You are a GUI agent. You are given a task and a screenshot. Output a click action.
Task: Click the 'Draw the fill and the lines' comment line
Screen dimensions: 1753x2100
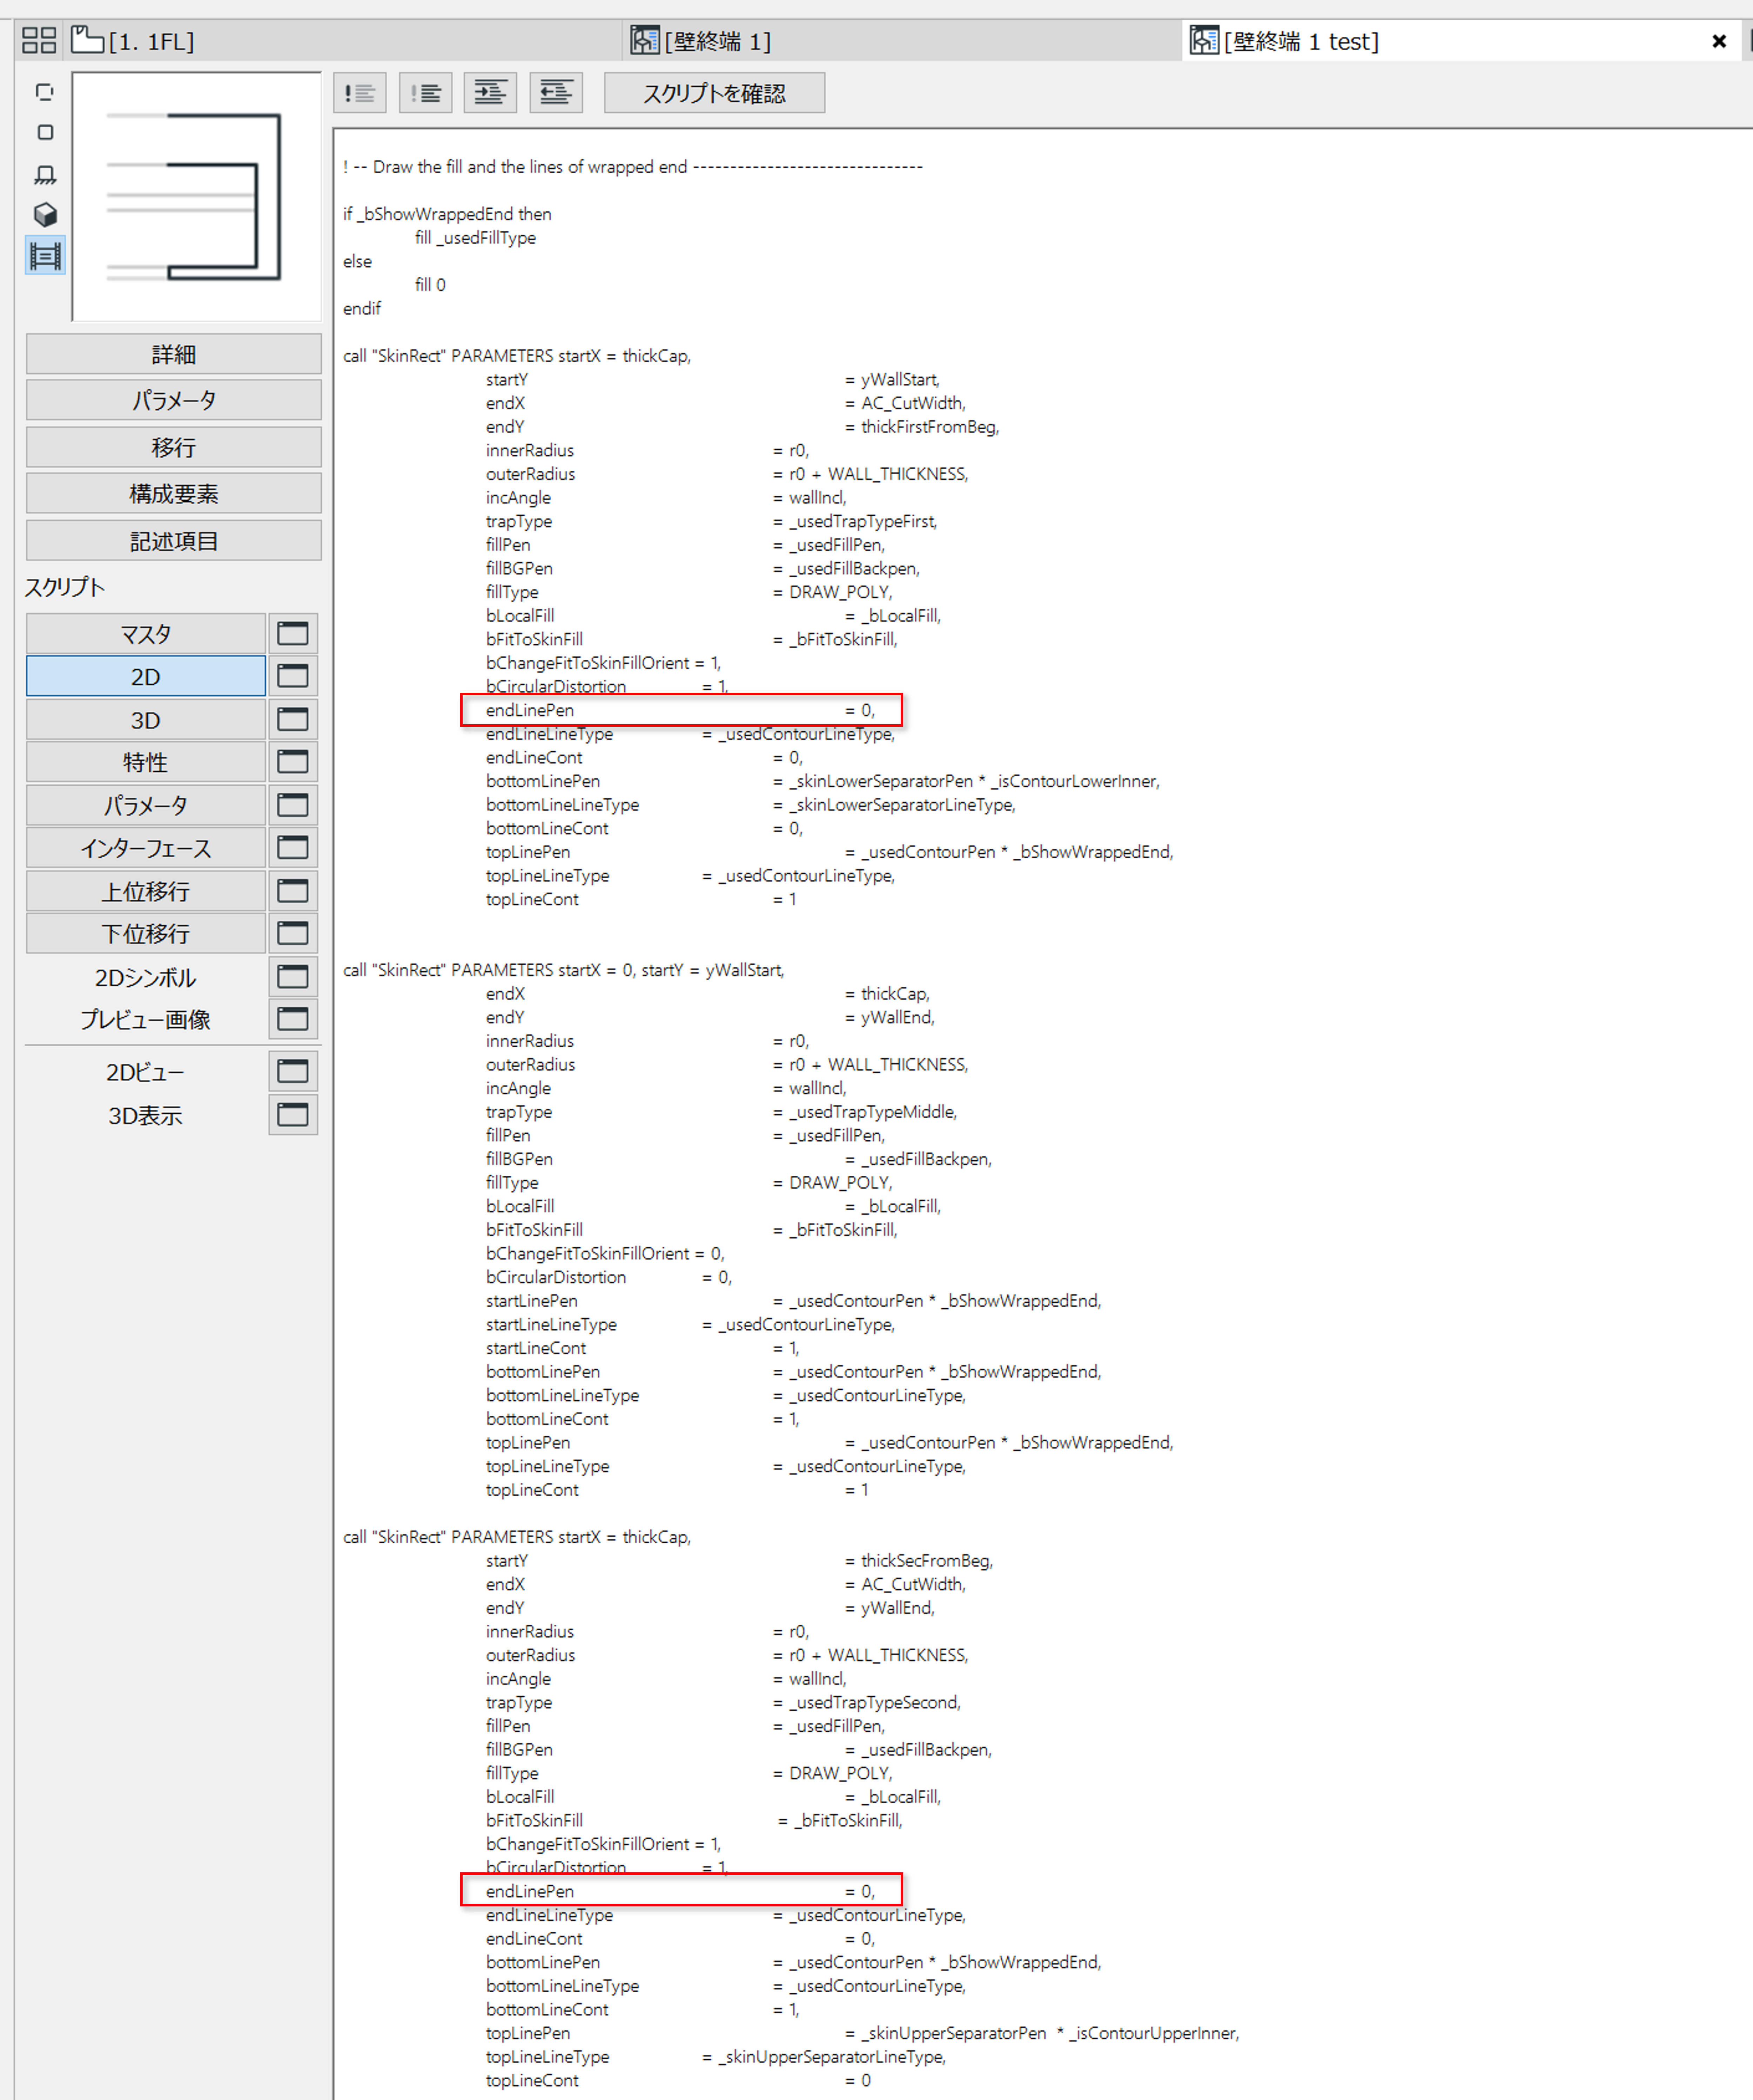(x=633, y=167)
